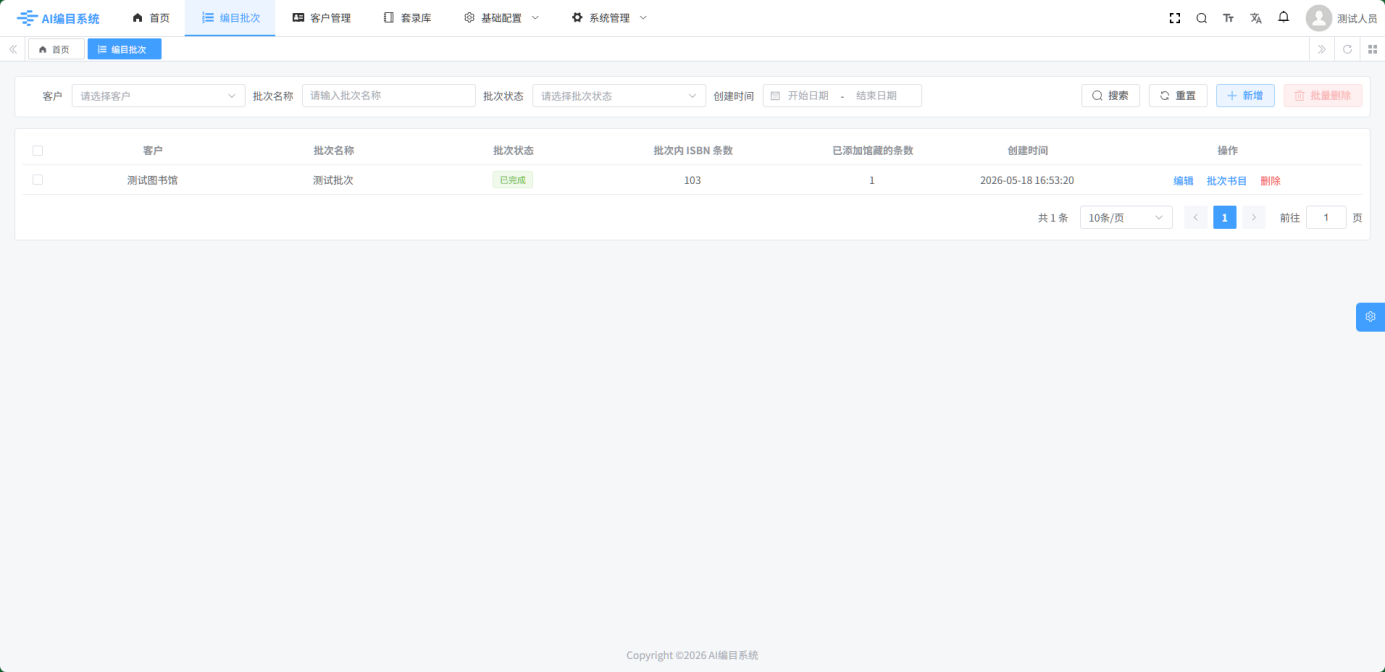This screenshot has height=672, width=1385.
Task: Expand the 基础配置 menu
Action: [501, 18]
